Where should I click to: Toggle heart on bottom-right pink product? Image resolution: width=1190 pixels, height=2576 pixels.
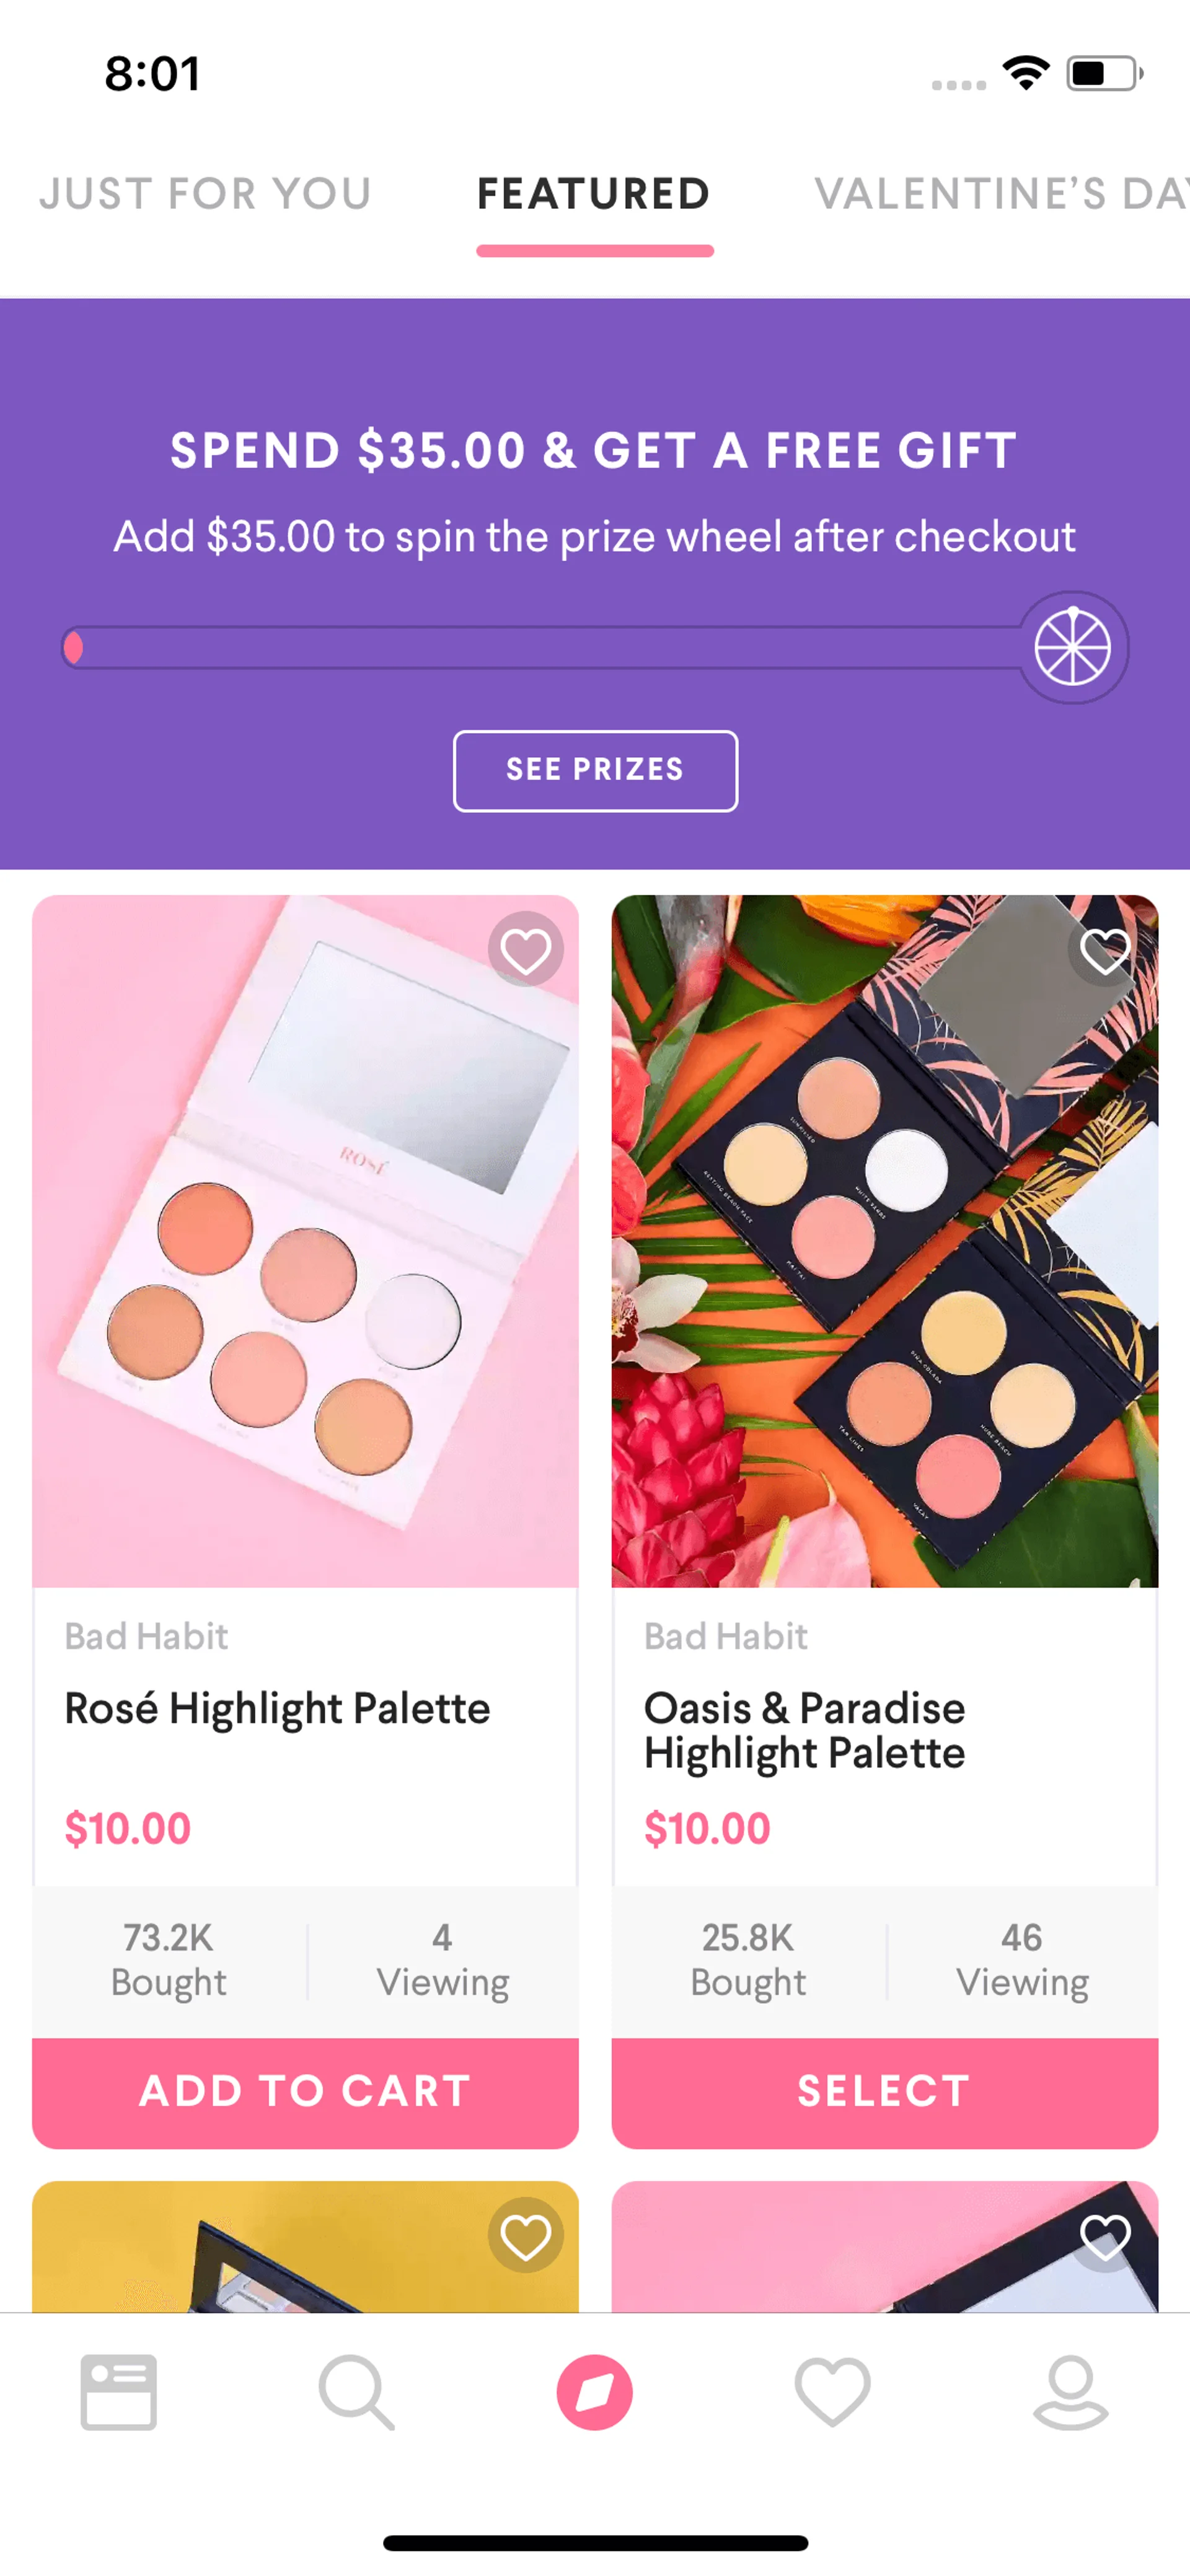[x=1104, y=2235]
